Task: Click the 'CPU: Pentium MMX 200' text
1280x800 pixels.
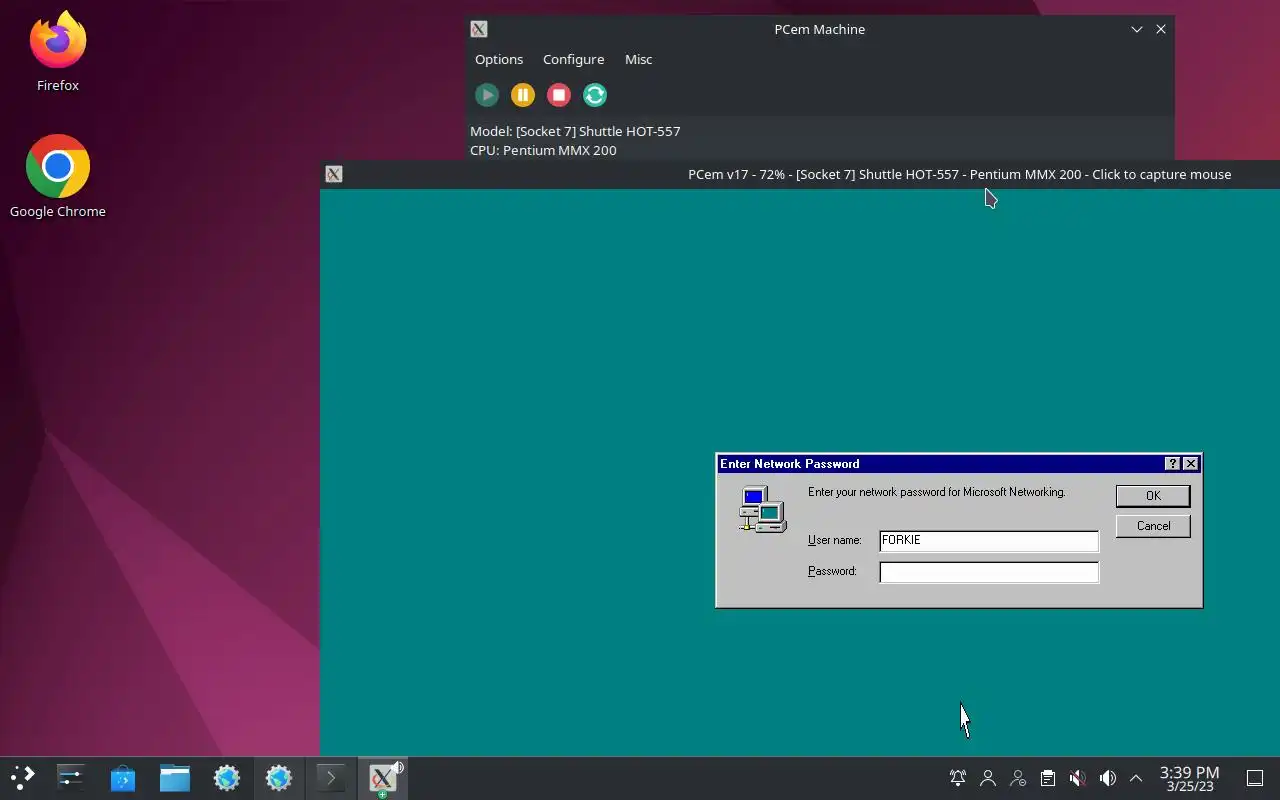Action: [x=543, y=150]
